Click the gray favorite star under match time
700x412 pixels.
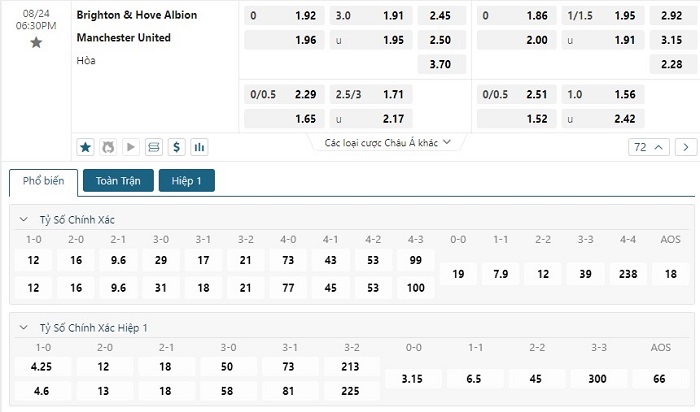pyautogui.click(x=36, y=42)
